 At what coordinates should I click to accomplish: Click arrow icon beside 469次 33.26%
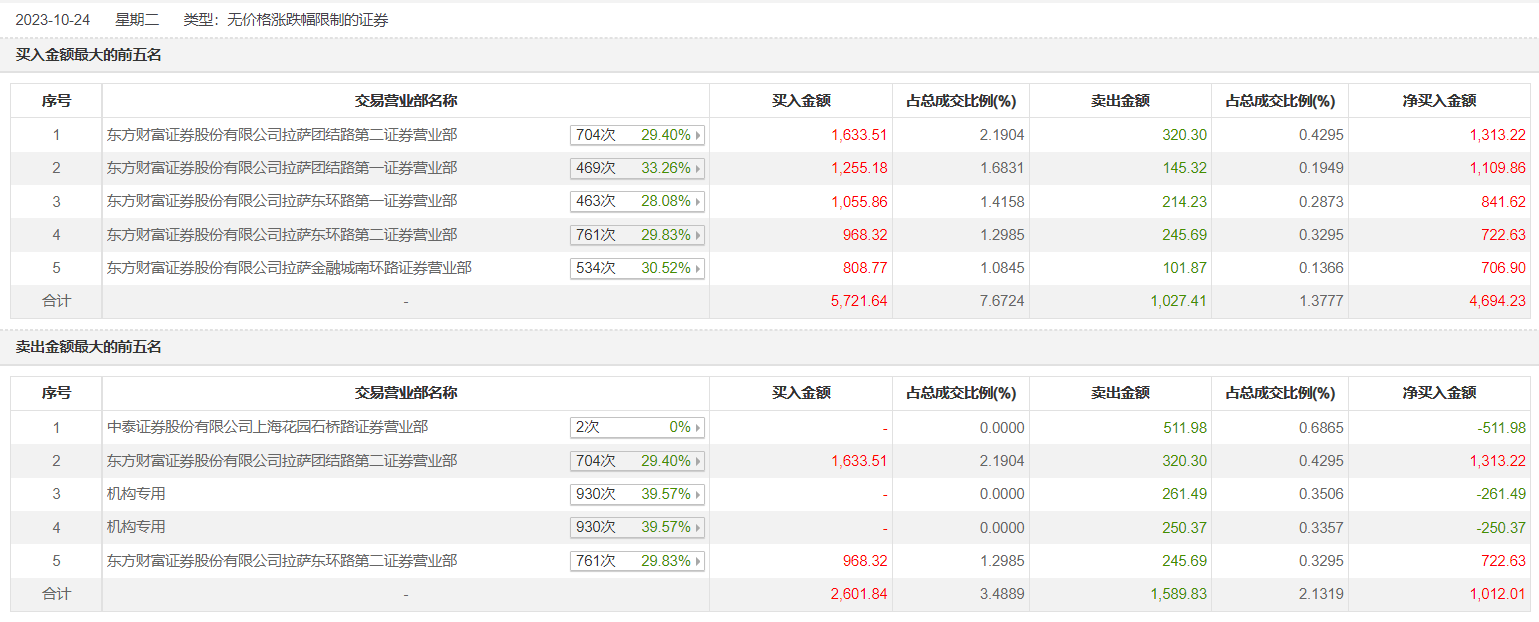click(x=697, y=168)
